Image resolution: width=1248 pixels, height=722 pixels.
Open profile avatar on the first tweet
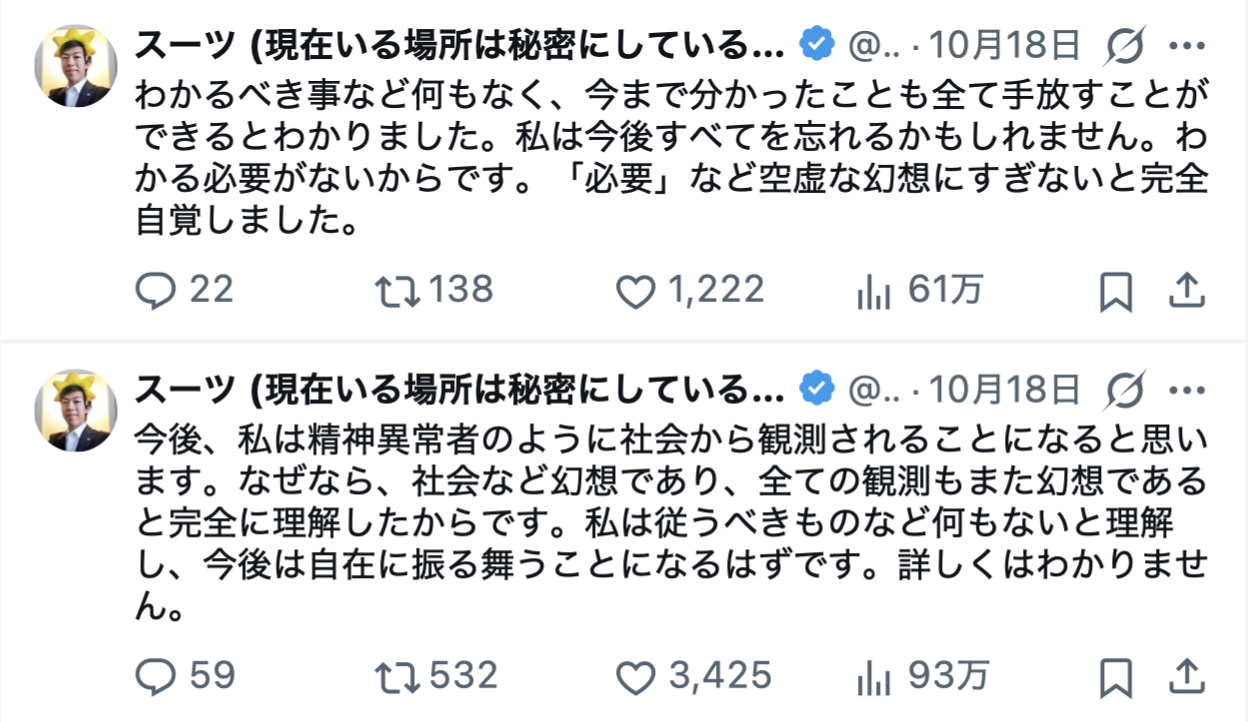click(76, 66)
